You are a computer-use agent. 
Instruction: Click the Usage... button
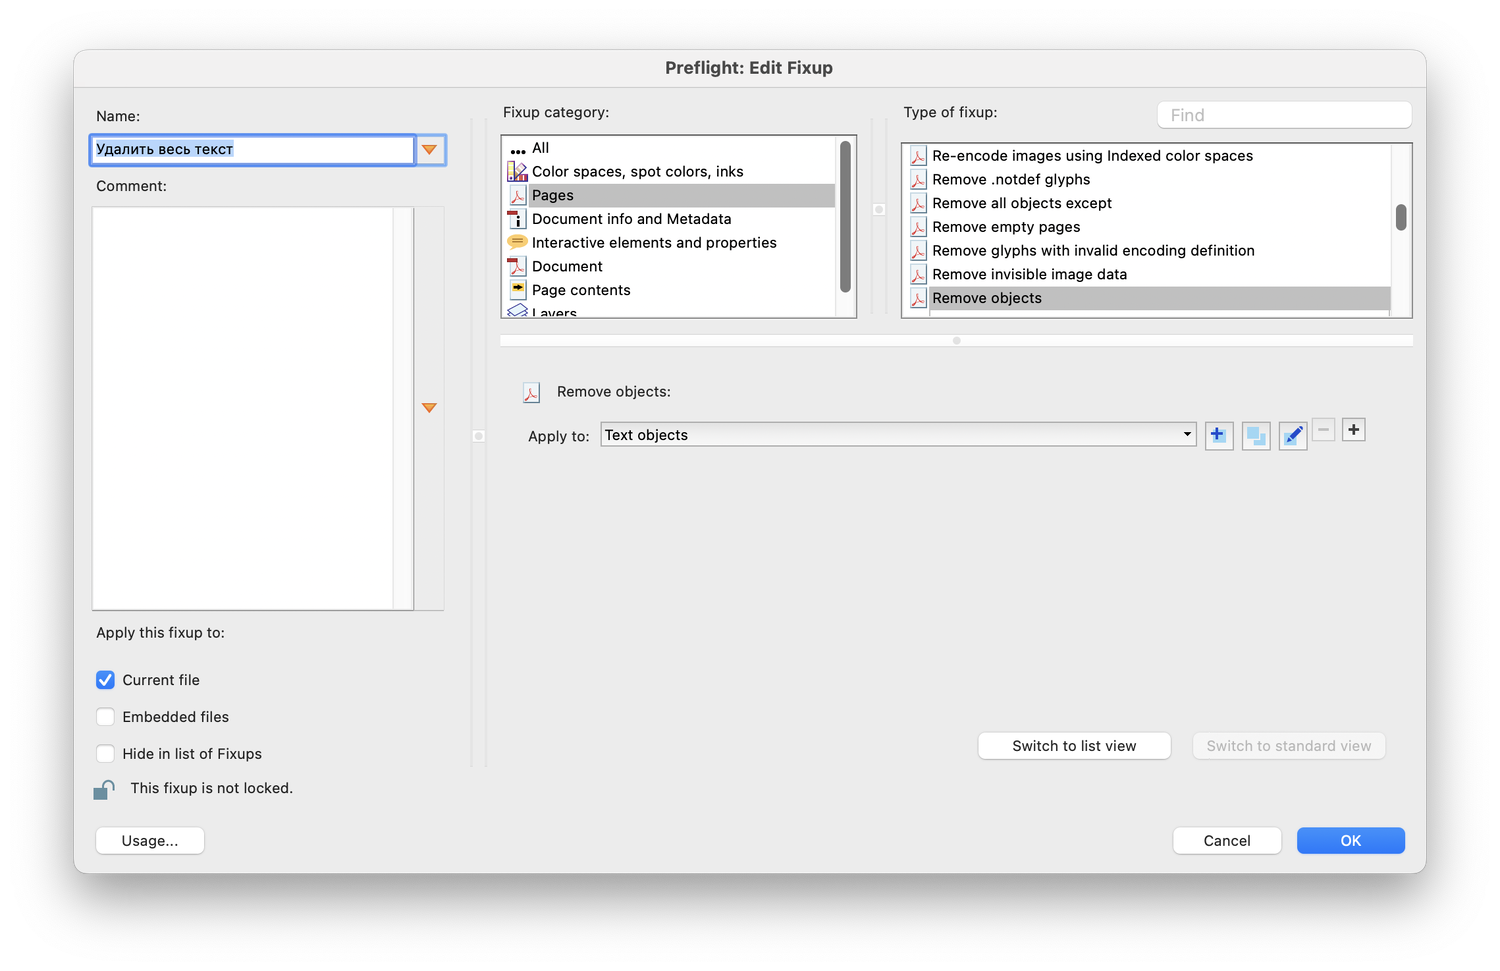point(150,841)
